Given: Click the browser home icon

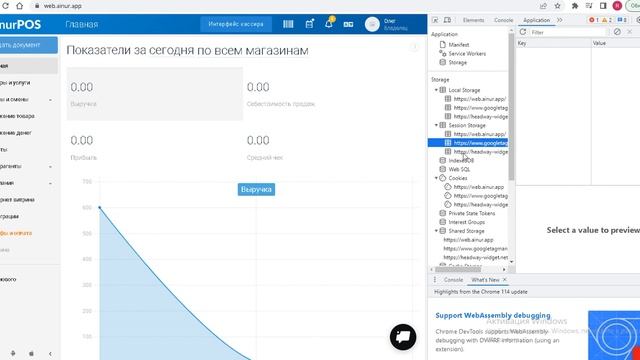Looking at the screenshot, I should pyautogui.click(x=20, y=6).
